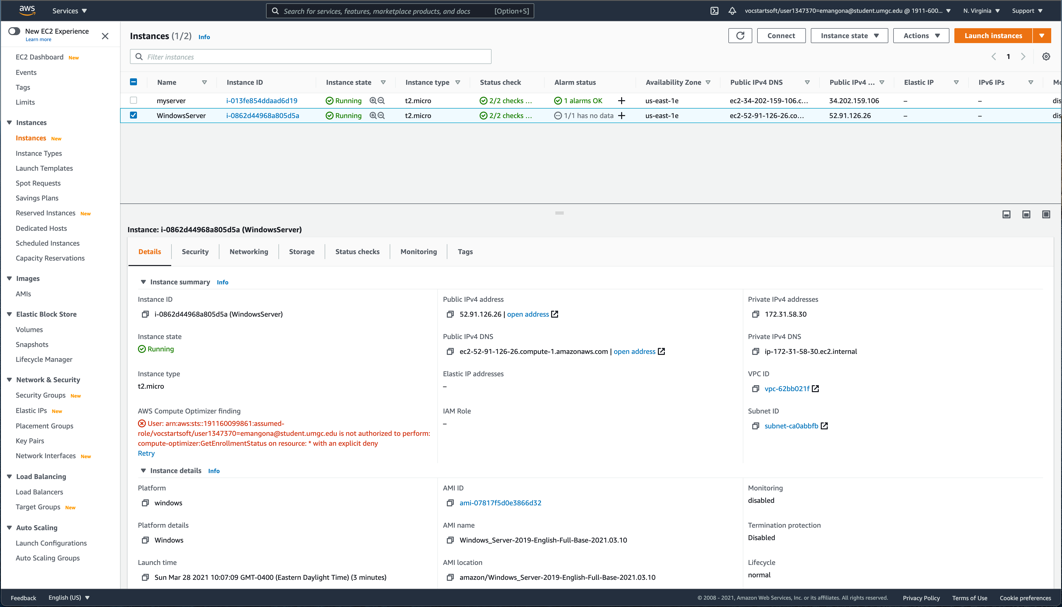Focus the Filter instances search field
The height and width of the screenshot is (607, 1062).
311,57
